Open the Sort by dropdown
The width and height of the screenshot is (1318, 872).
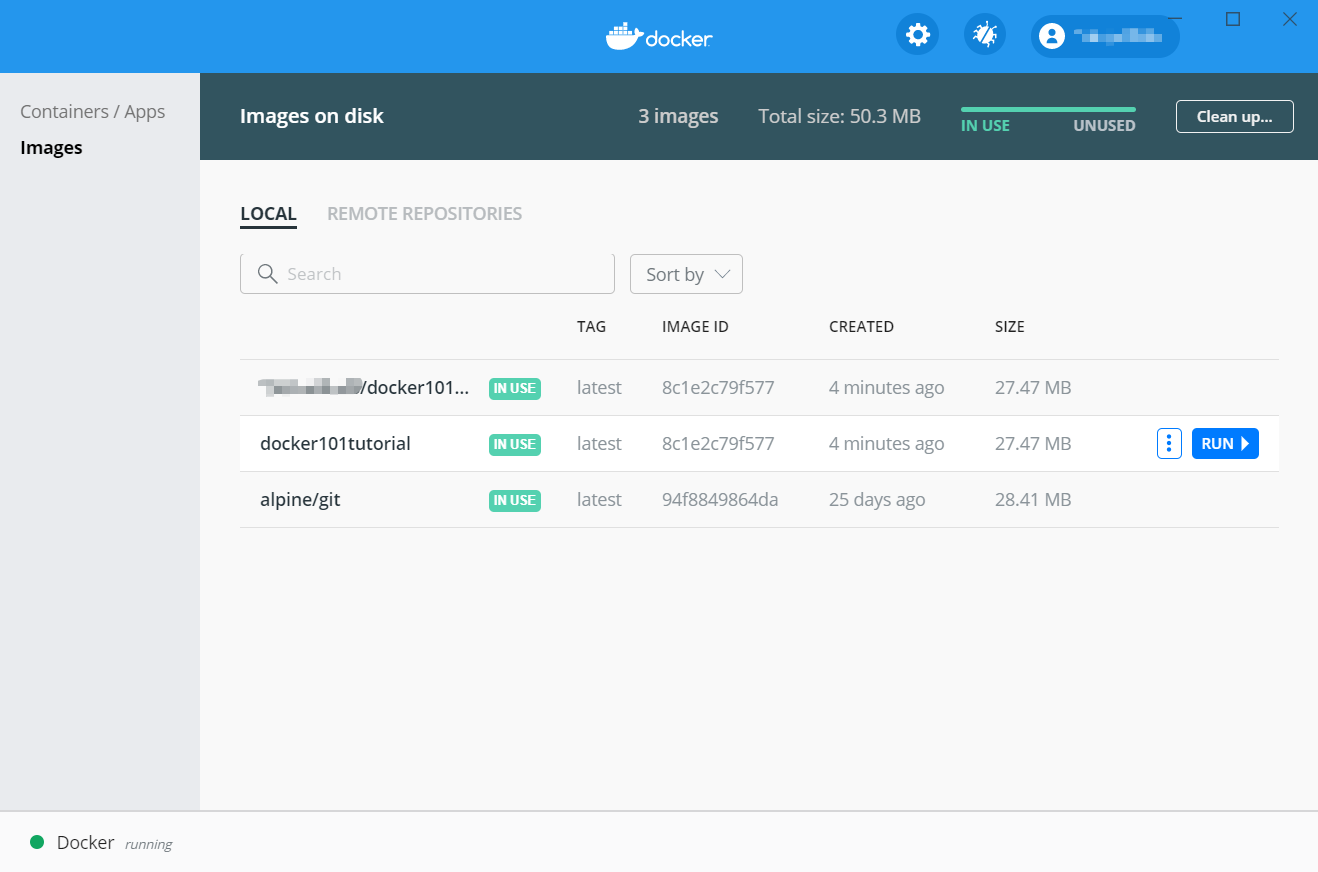[686, 274]
